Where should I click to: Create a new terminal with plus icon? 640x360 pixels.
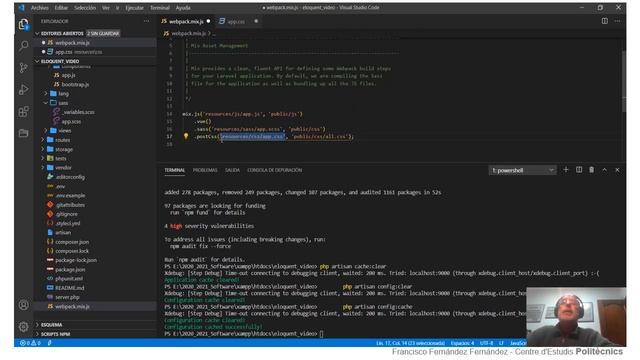pos(566,170)
